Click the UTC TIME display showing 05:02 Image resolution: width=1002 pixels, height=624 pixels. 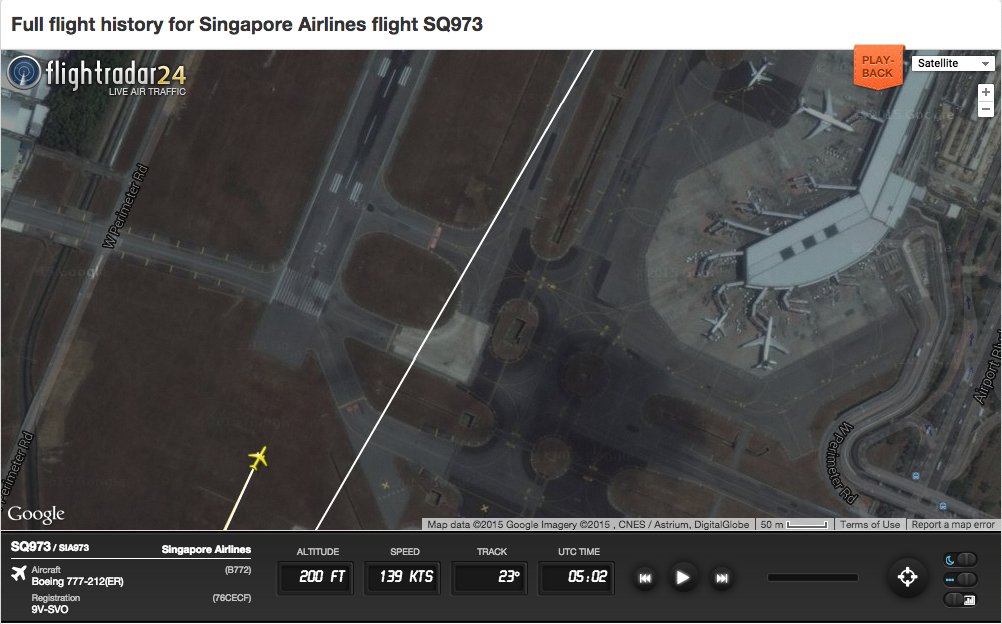tap(576, 577)
